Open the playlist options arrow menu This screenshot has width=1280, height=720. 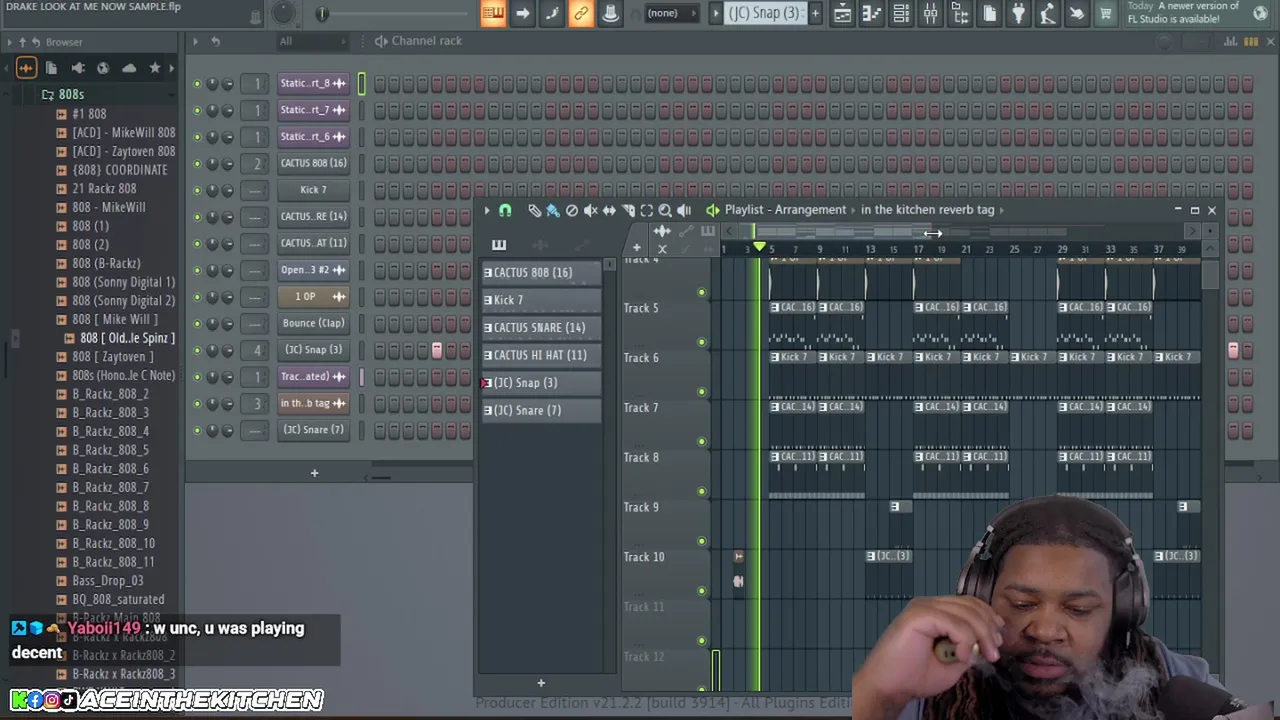(x=486, y=210)
